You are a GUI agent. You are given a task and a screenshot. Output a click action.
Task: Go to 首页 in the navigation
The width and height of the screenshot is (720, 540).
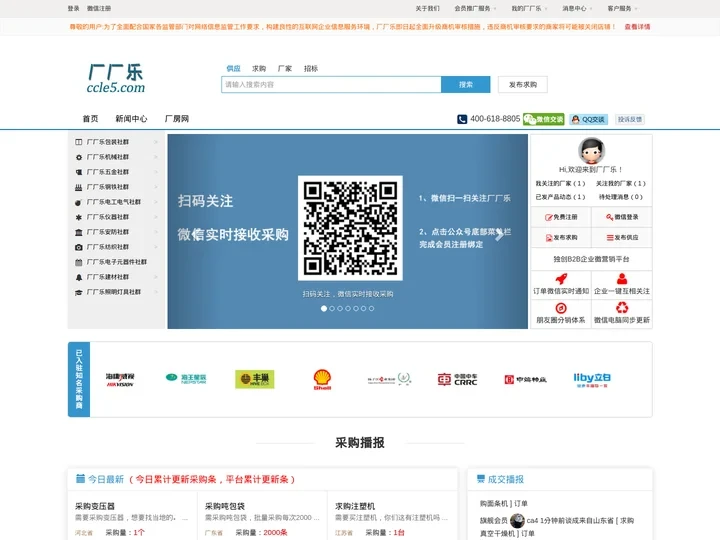coord(90,119)
